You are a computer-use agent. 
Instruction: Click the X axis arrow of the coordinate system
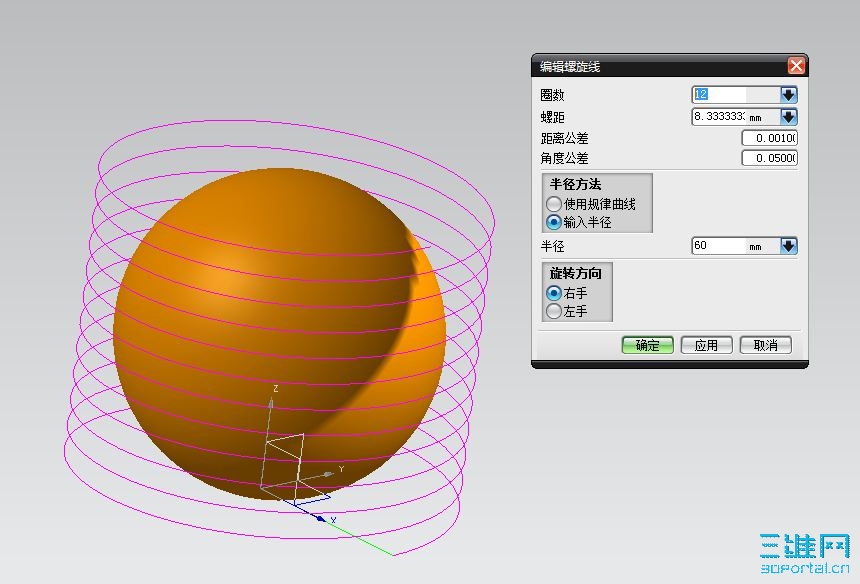click(321, 518)
